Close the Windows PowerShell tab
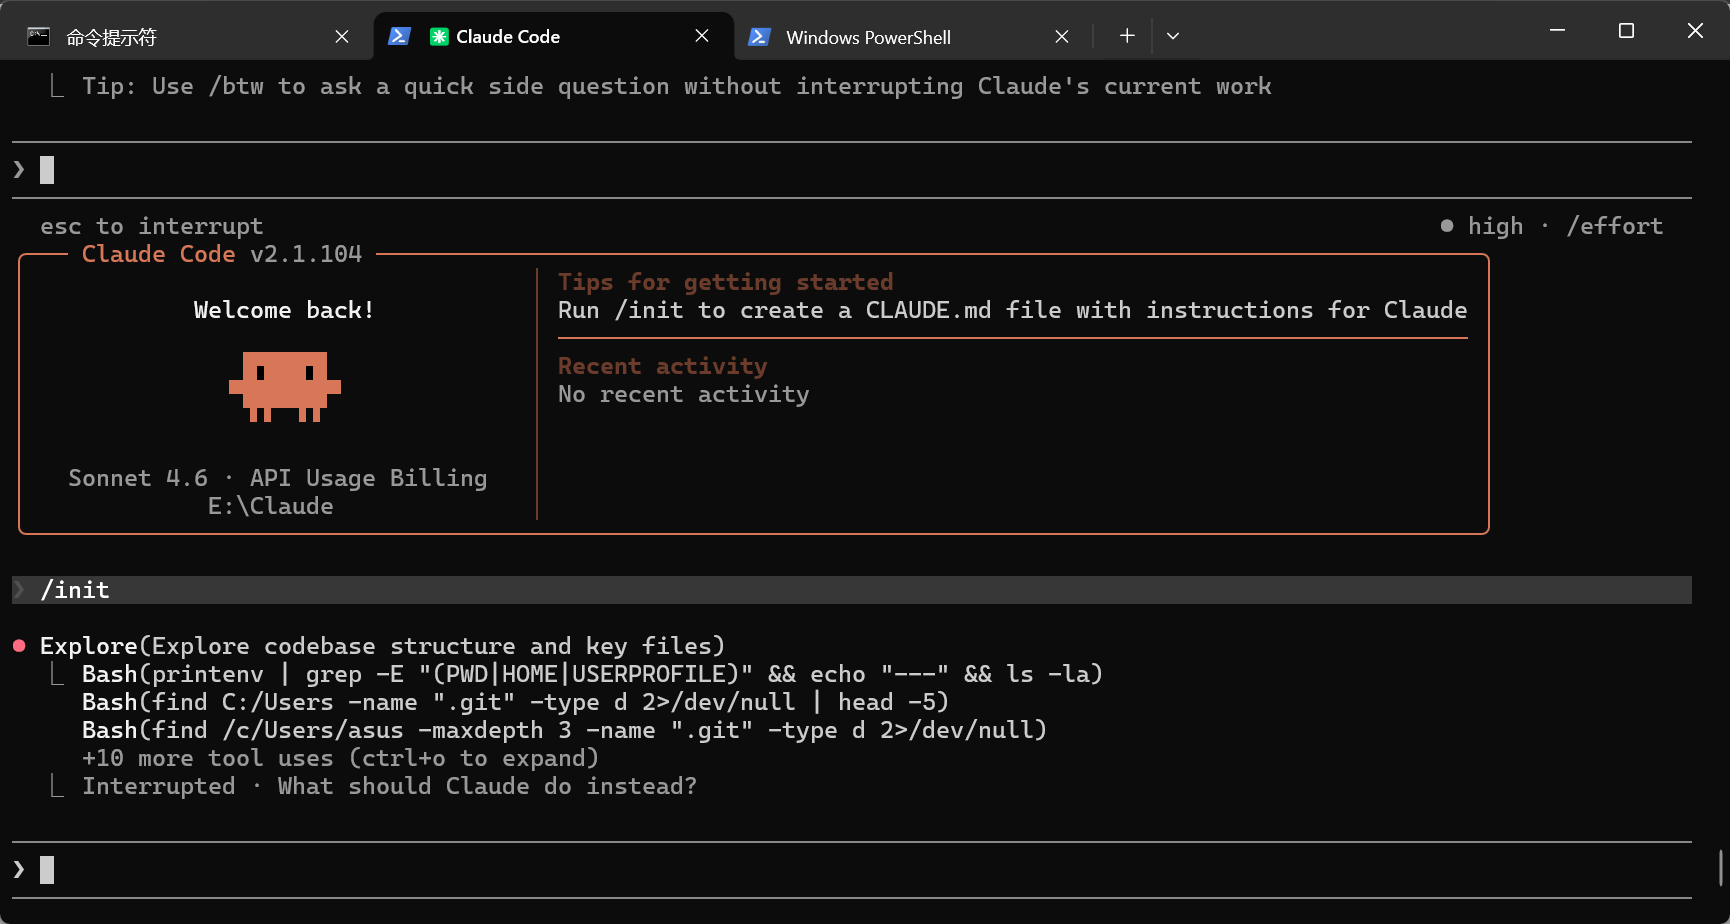Viewport: 1730px width, 924px height. (x=1062, y=37)
